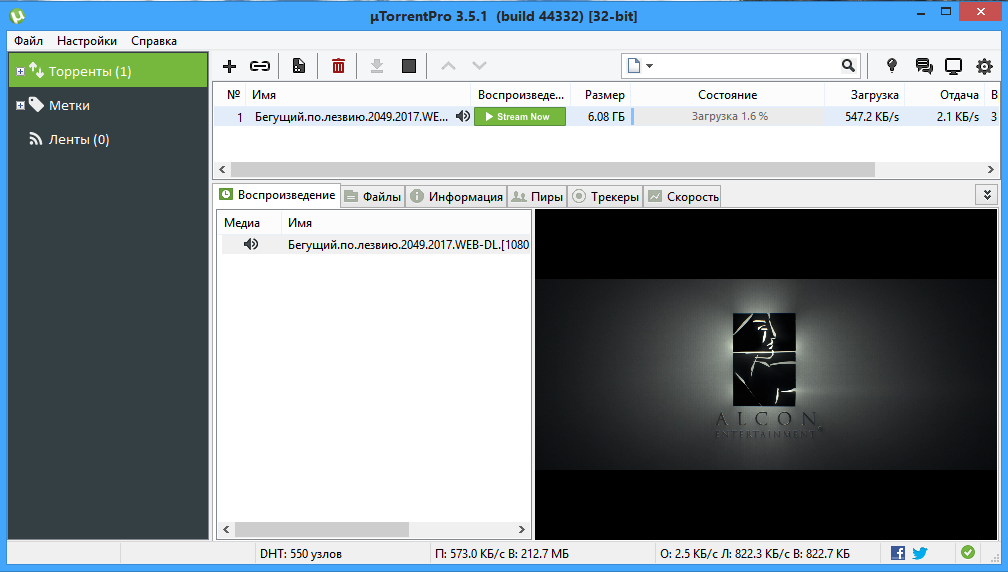Click speaker icon in Медиа column
Screen dimensions: 1008x572
(x=251, y=244)
